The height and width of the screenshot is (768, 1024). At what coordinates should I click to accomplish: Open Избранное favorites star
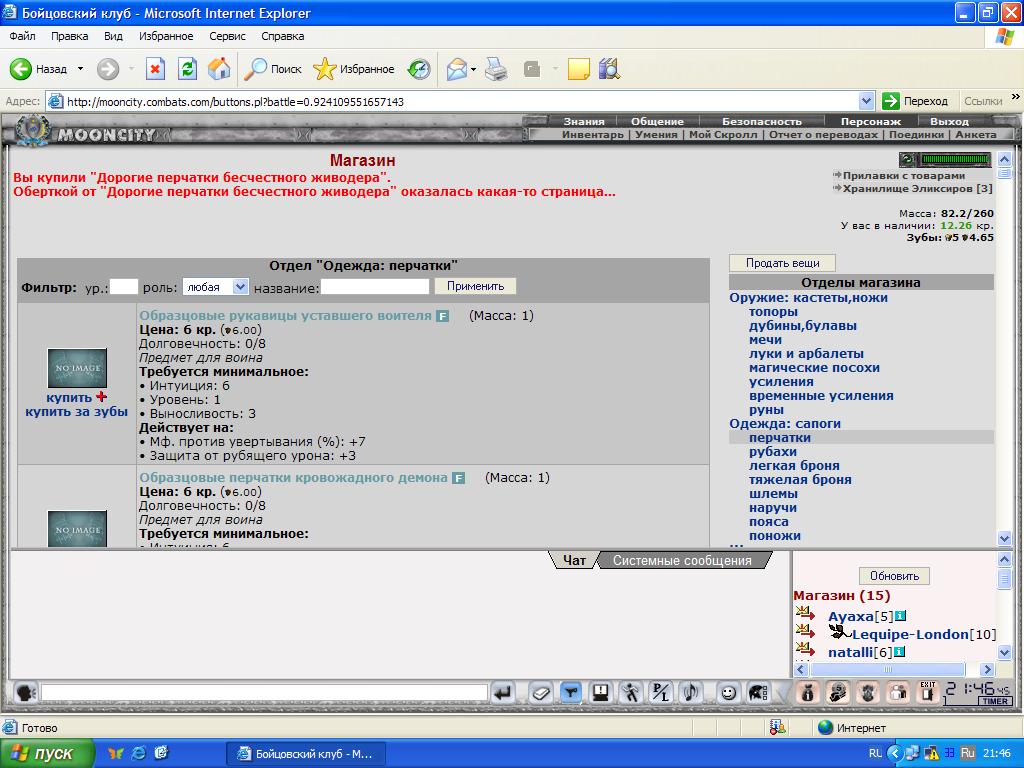(x=354, y=69)
